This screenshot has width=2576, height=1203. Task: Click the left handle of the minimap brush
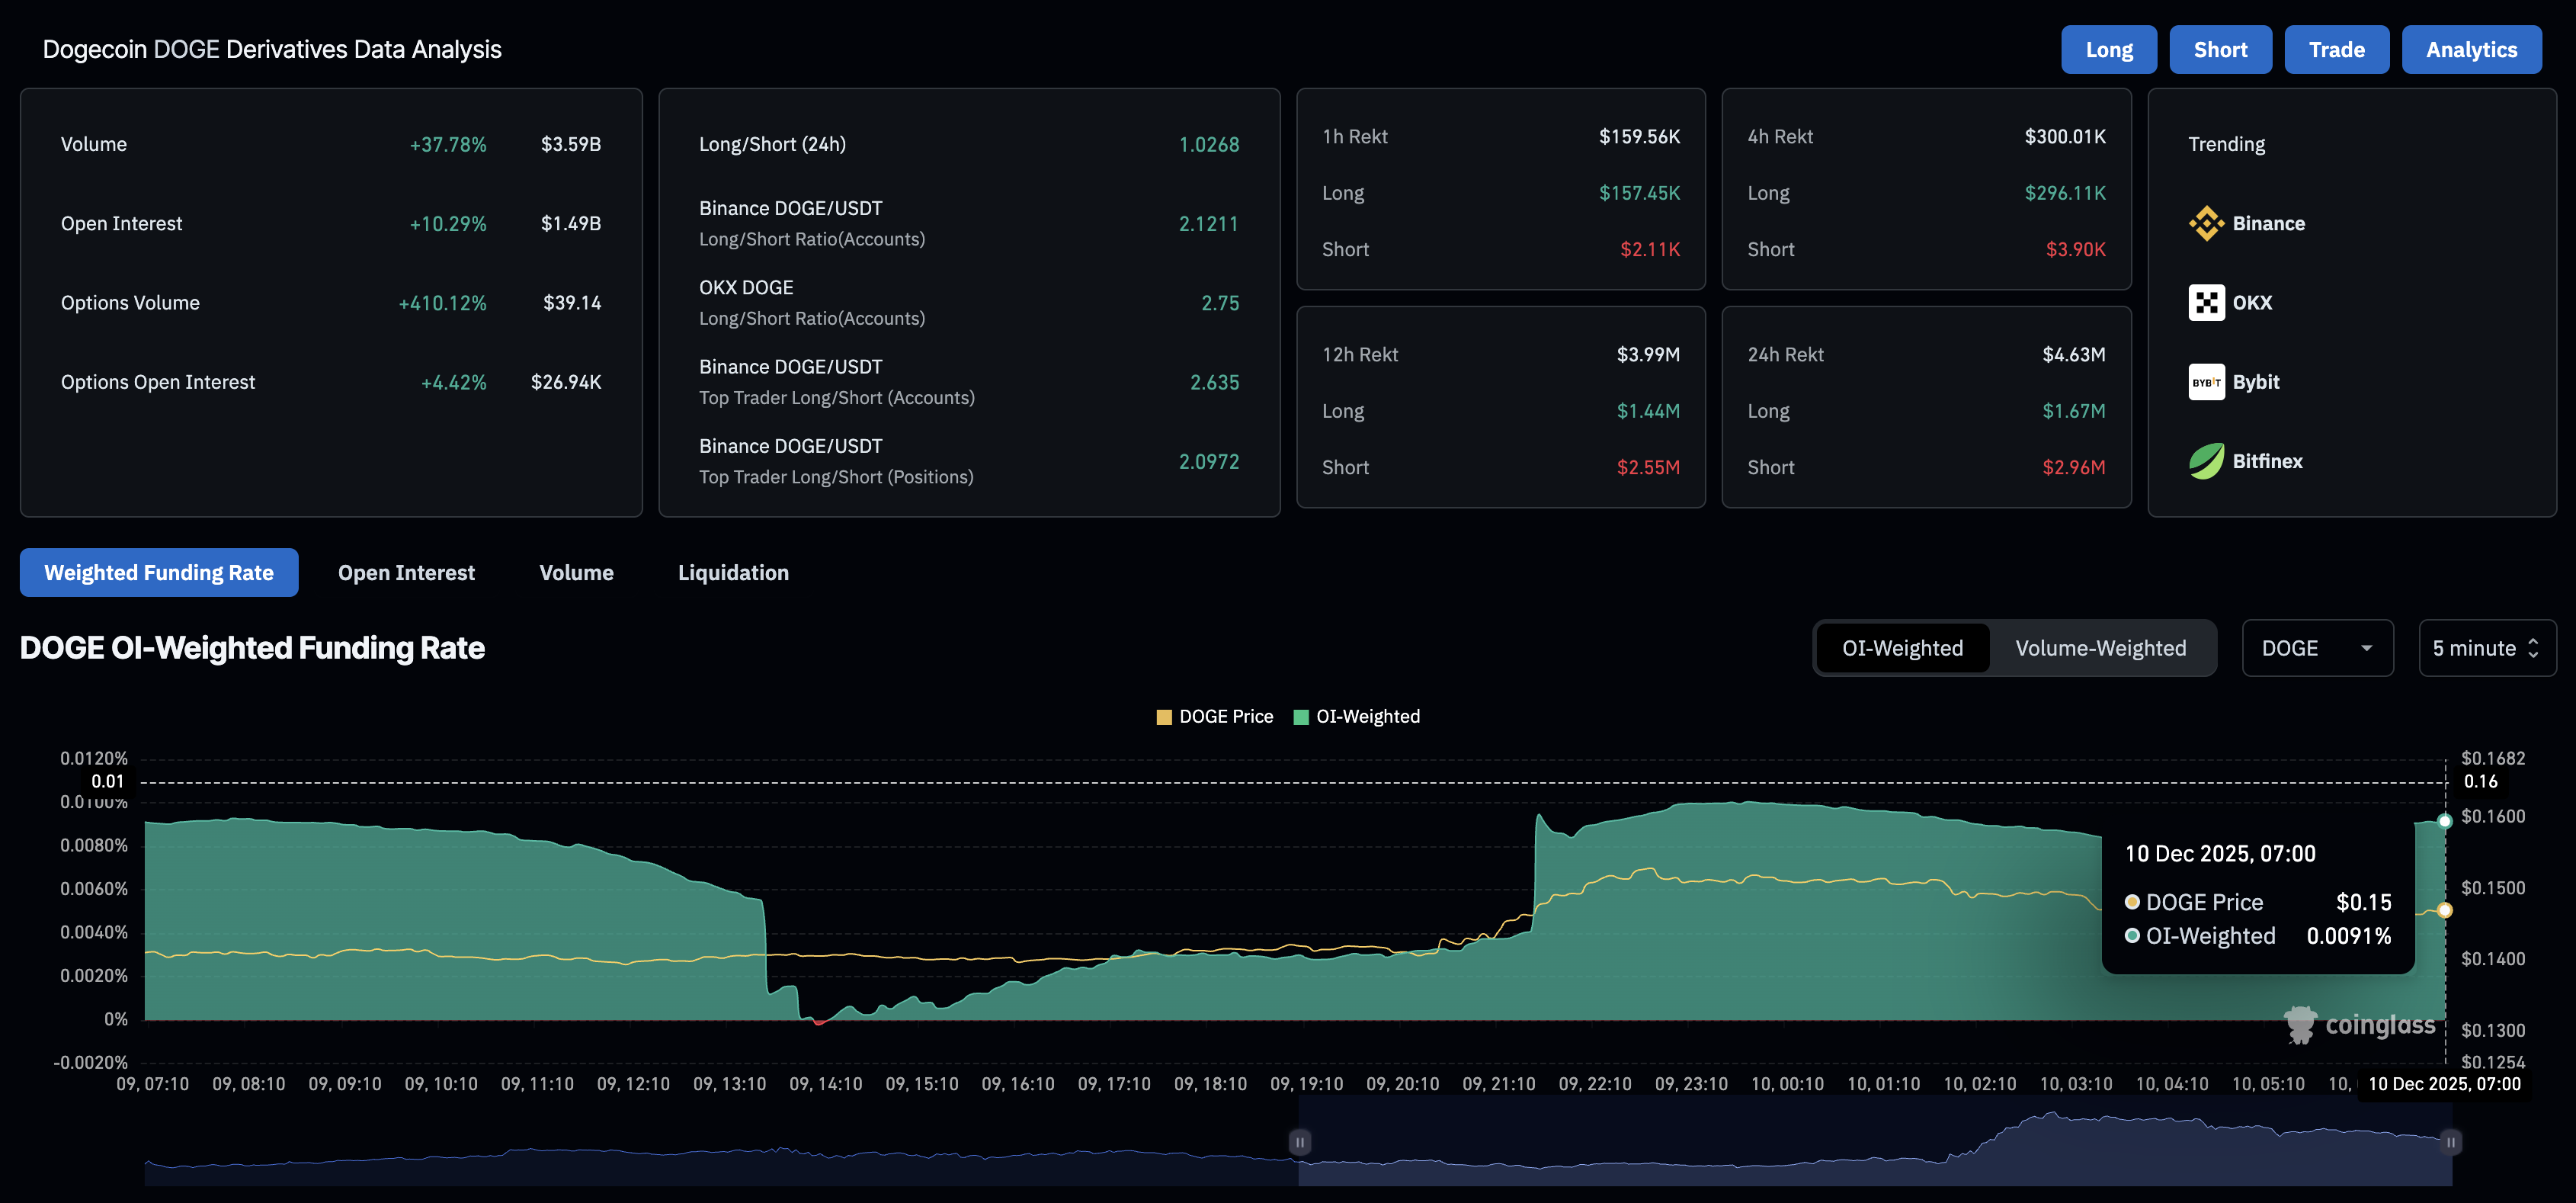tap(1299, 1141)
